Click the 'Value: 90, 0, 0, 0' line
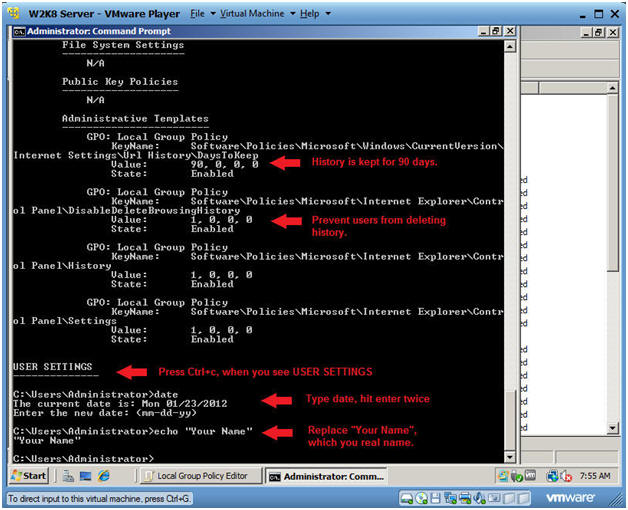The height and width of the screenshot is (510, 628). click(x=185, y=165)
